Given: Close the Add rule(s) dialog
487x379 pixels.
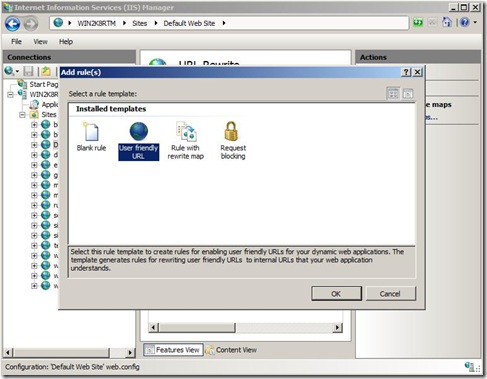Looking at the screenshot, I should [x=418, y=72].
